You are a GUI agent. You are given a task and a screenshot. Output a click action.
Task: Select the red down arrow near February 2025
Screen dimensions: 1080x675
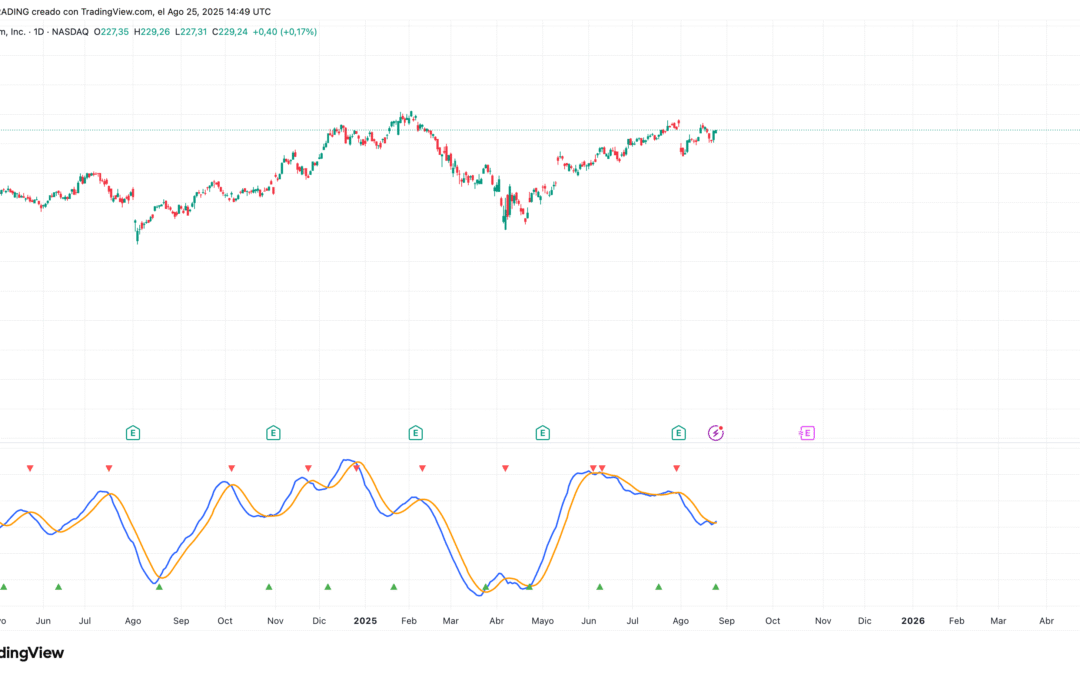422,468
